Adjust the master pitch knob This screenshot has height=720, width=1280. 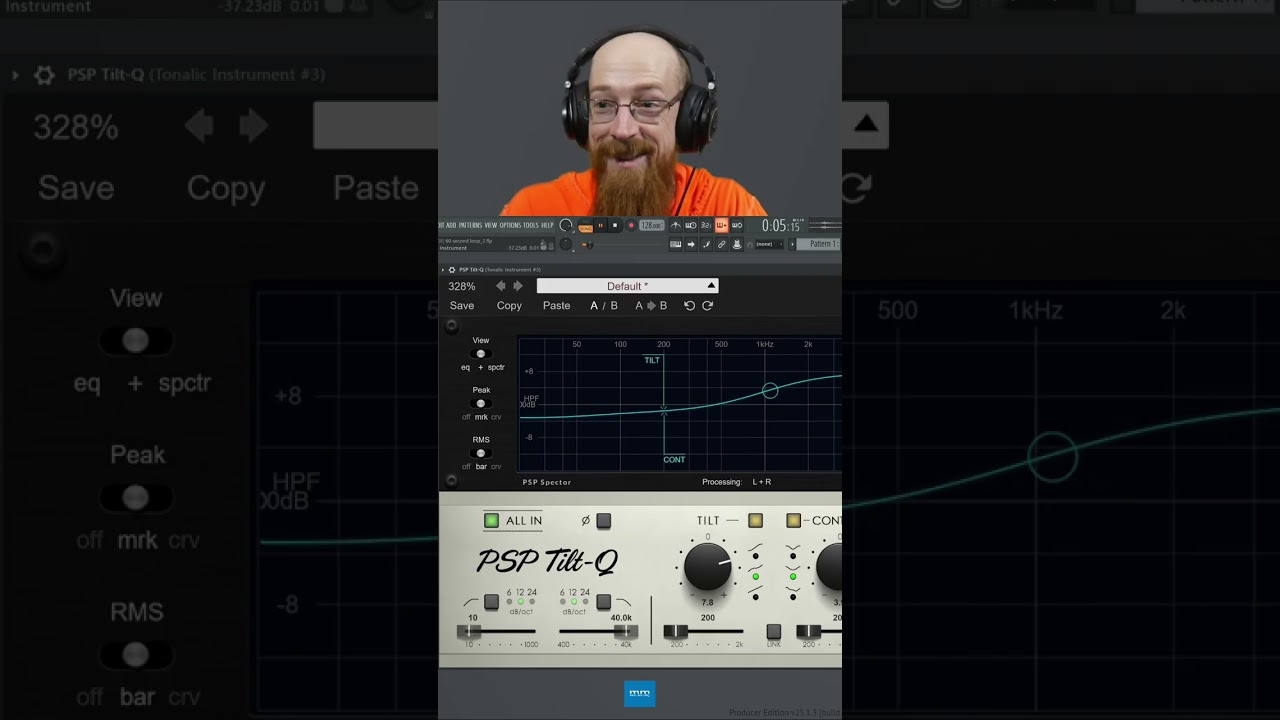(565, 244)
